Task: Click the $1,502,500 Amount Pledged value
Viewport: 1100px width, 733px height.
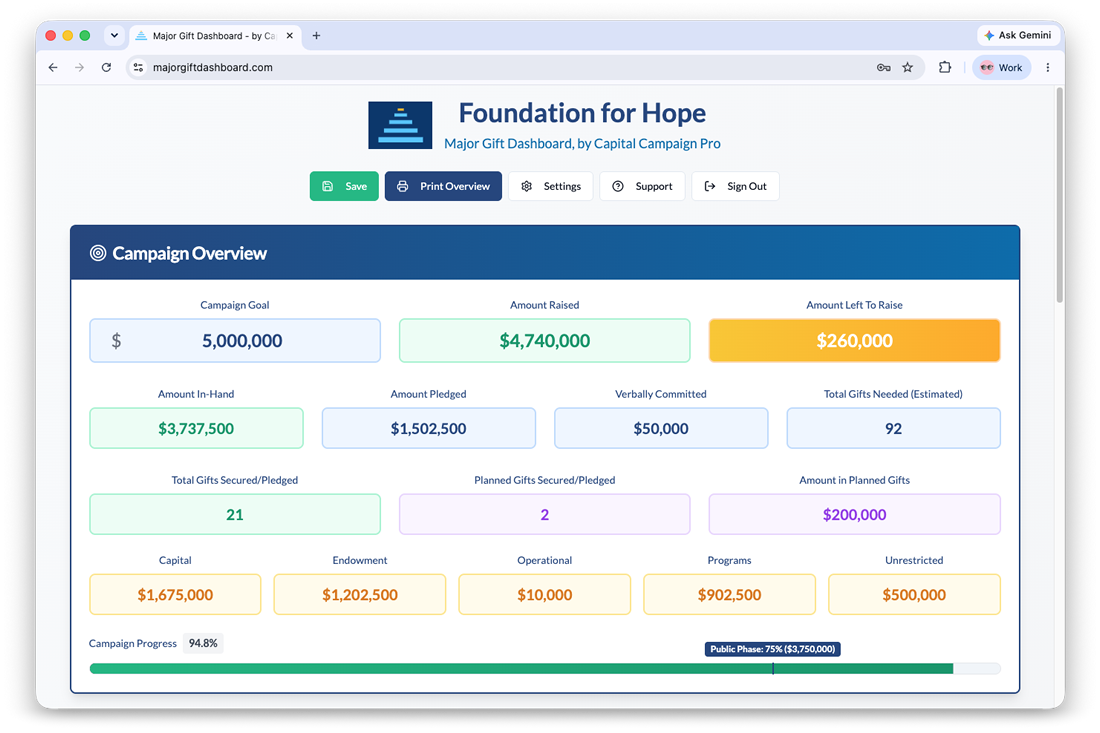Action: (x=429, y=428)
